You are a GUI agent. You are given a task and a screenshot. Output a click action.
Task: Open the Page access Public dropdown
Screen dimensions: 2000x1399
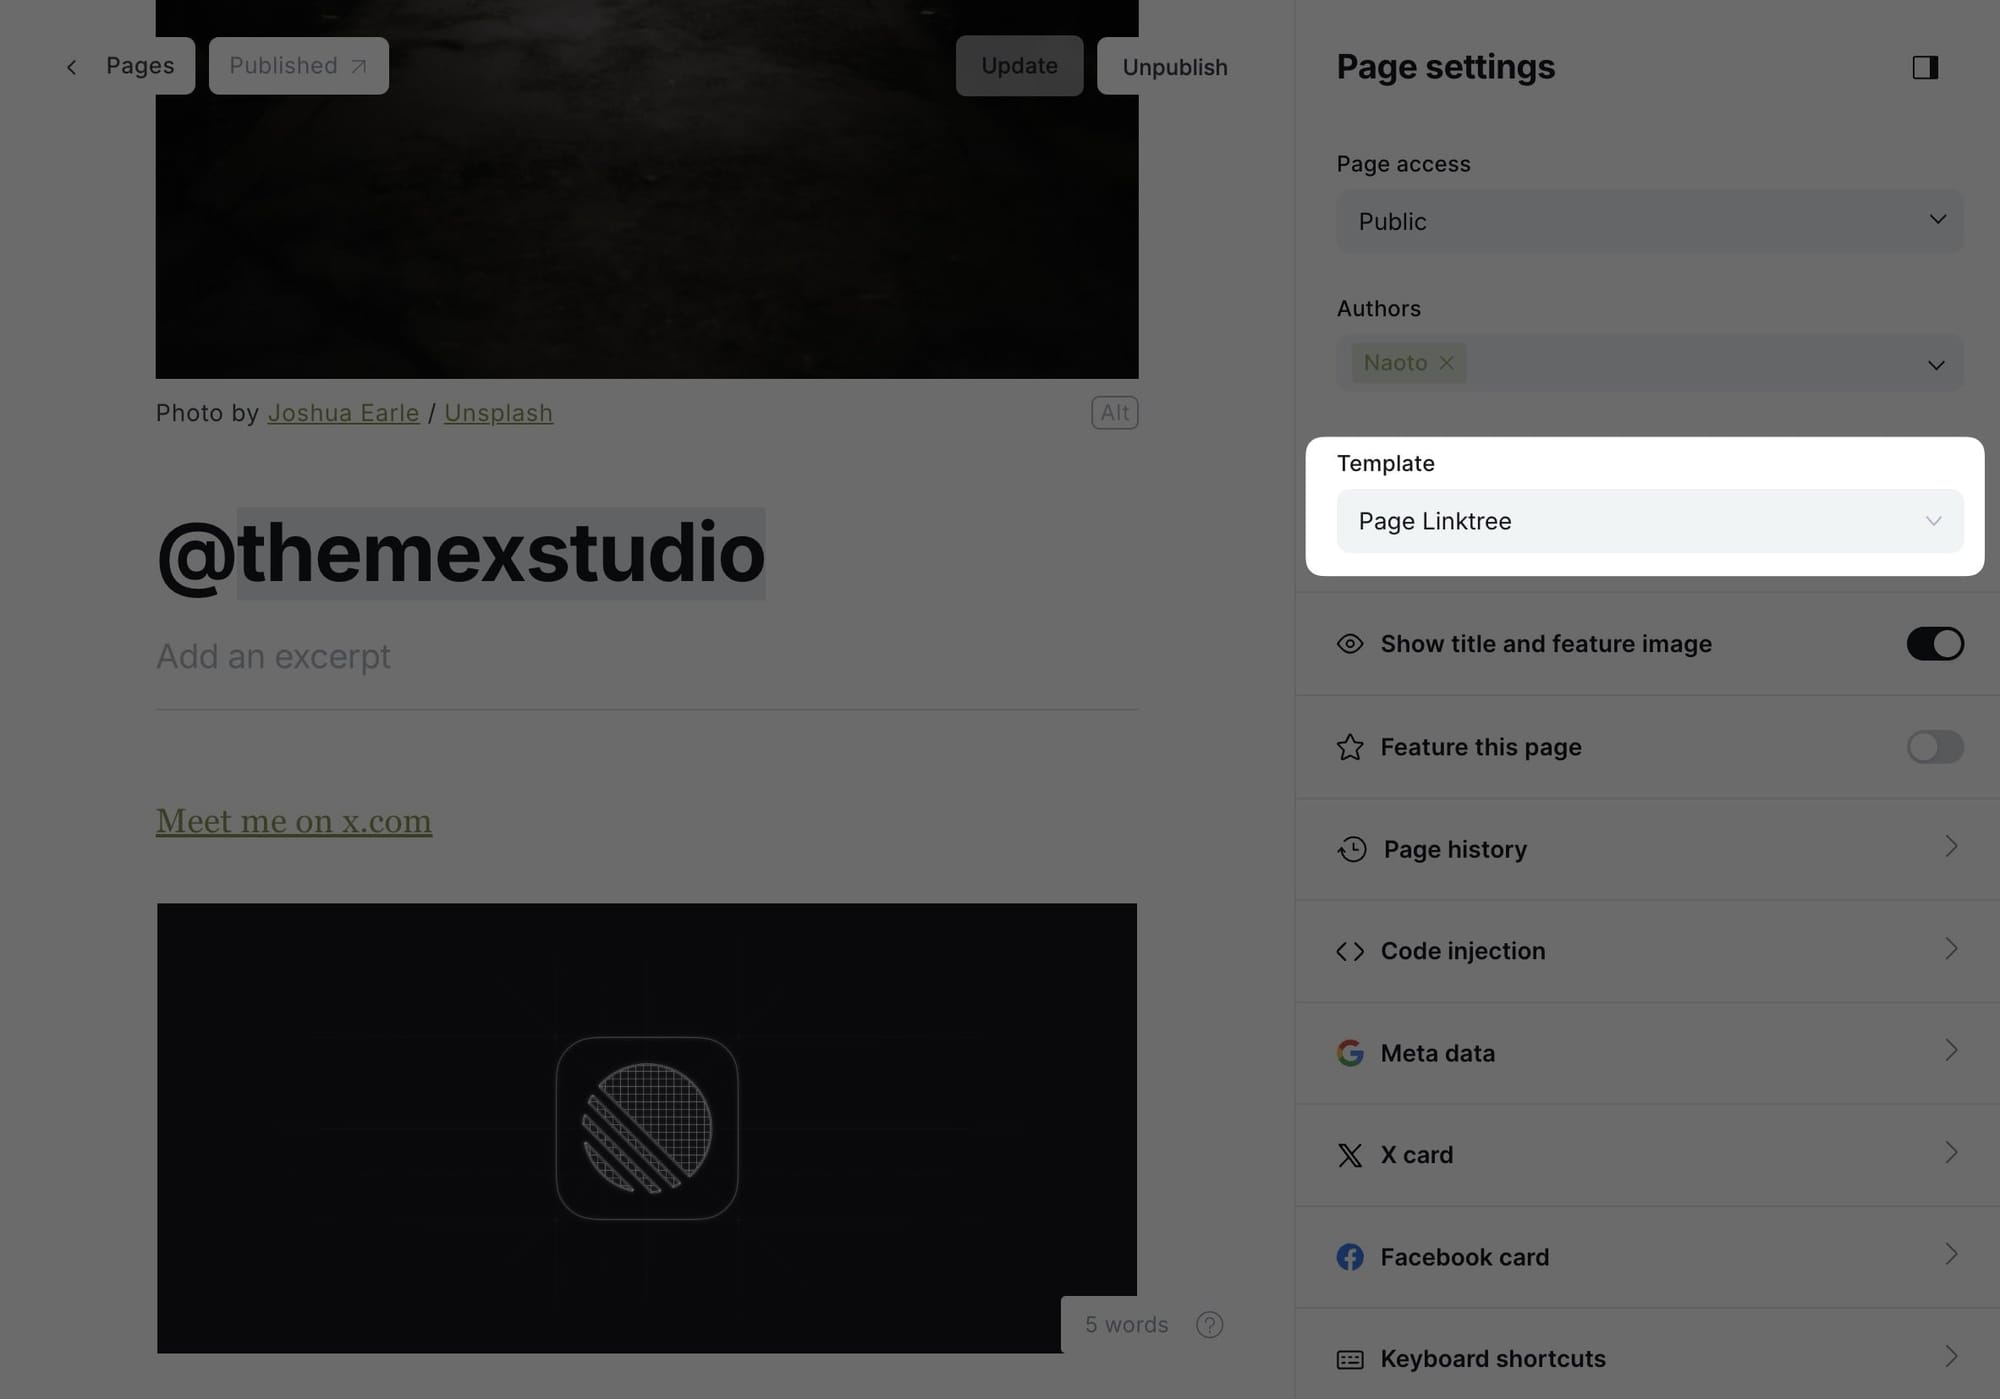(x=1650, y=221)
